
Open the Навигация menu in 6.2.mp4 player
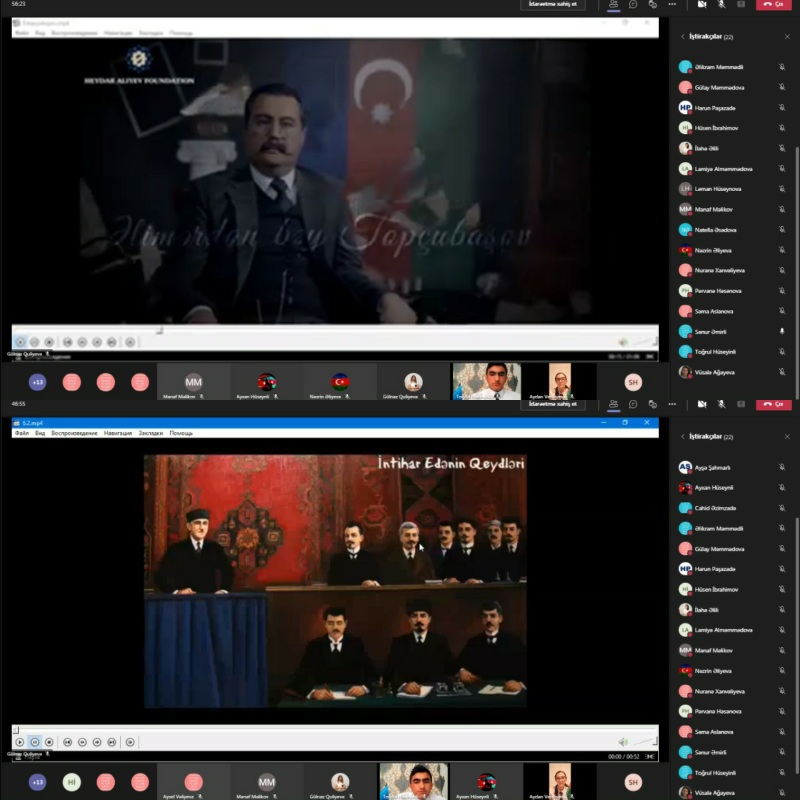[x=118, y=433]
